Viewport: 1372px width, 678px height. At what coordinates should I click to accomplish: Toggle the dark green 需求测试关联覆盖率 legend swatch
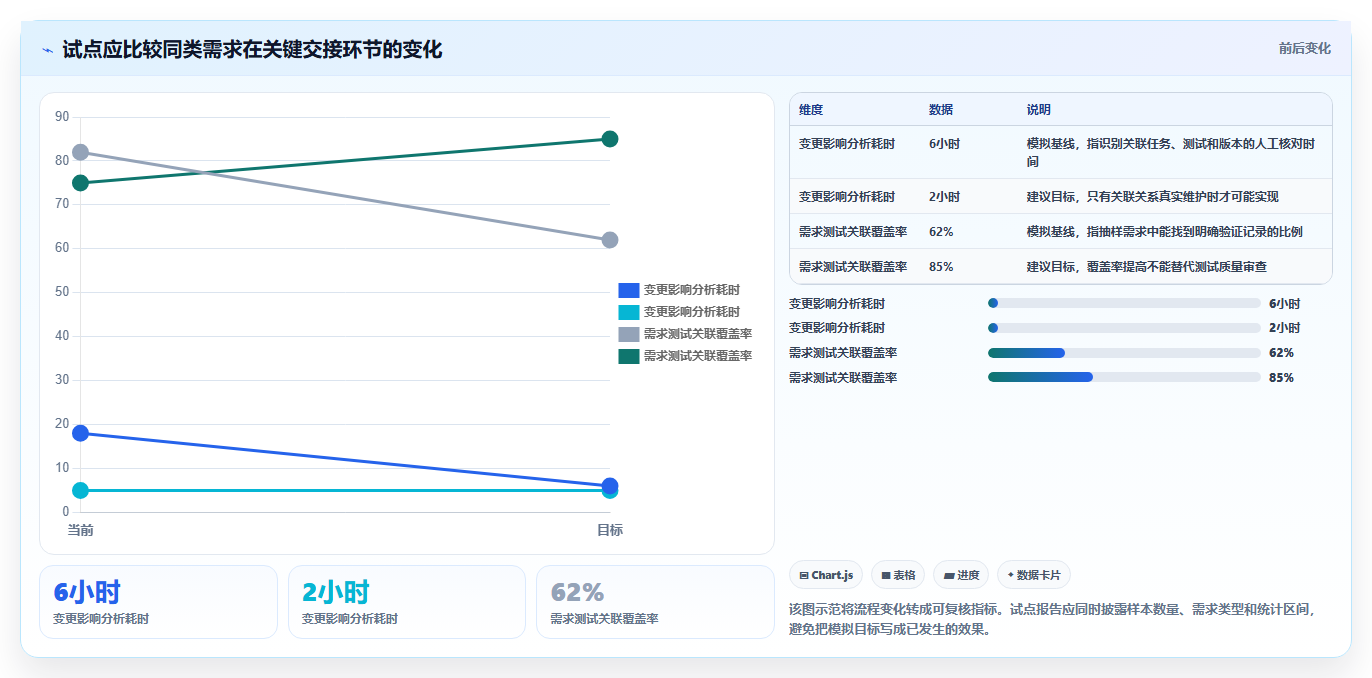(628, 356)
